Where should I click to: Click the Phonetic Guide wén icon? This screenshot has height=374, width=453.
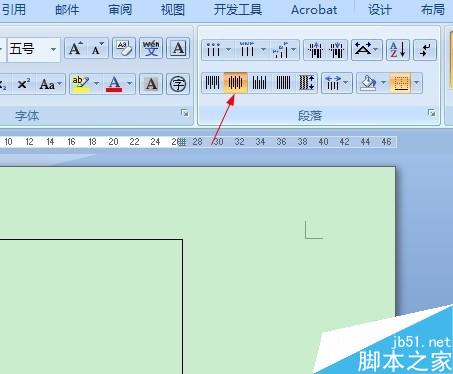[x=151, y=49]
